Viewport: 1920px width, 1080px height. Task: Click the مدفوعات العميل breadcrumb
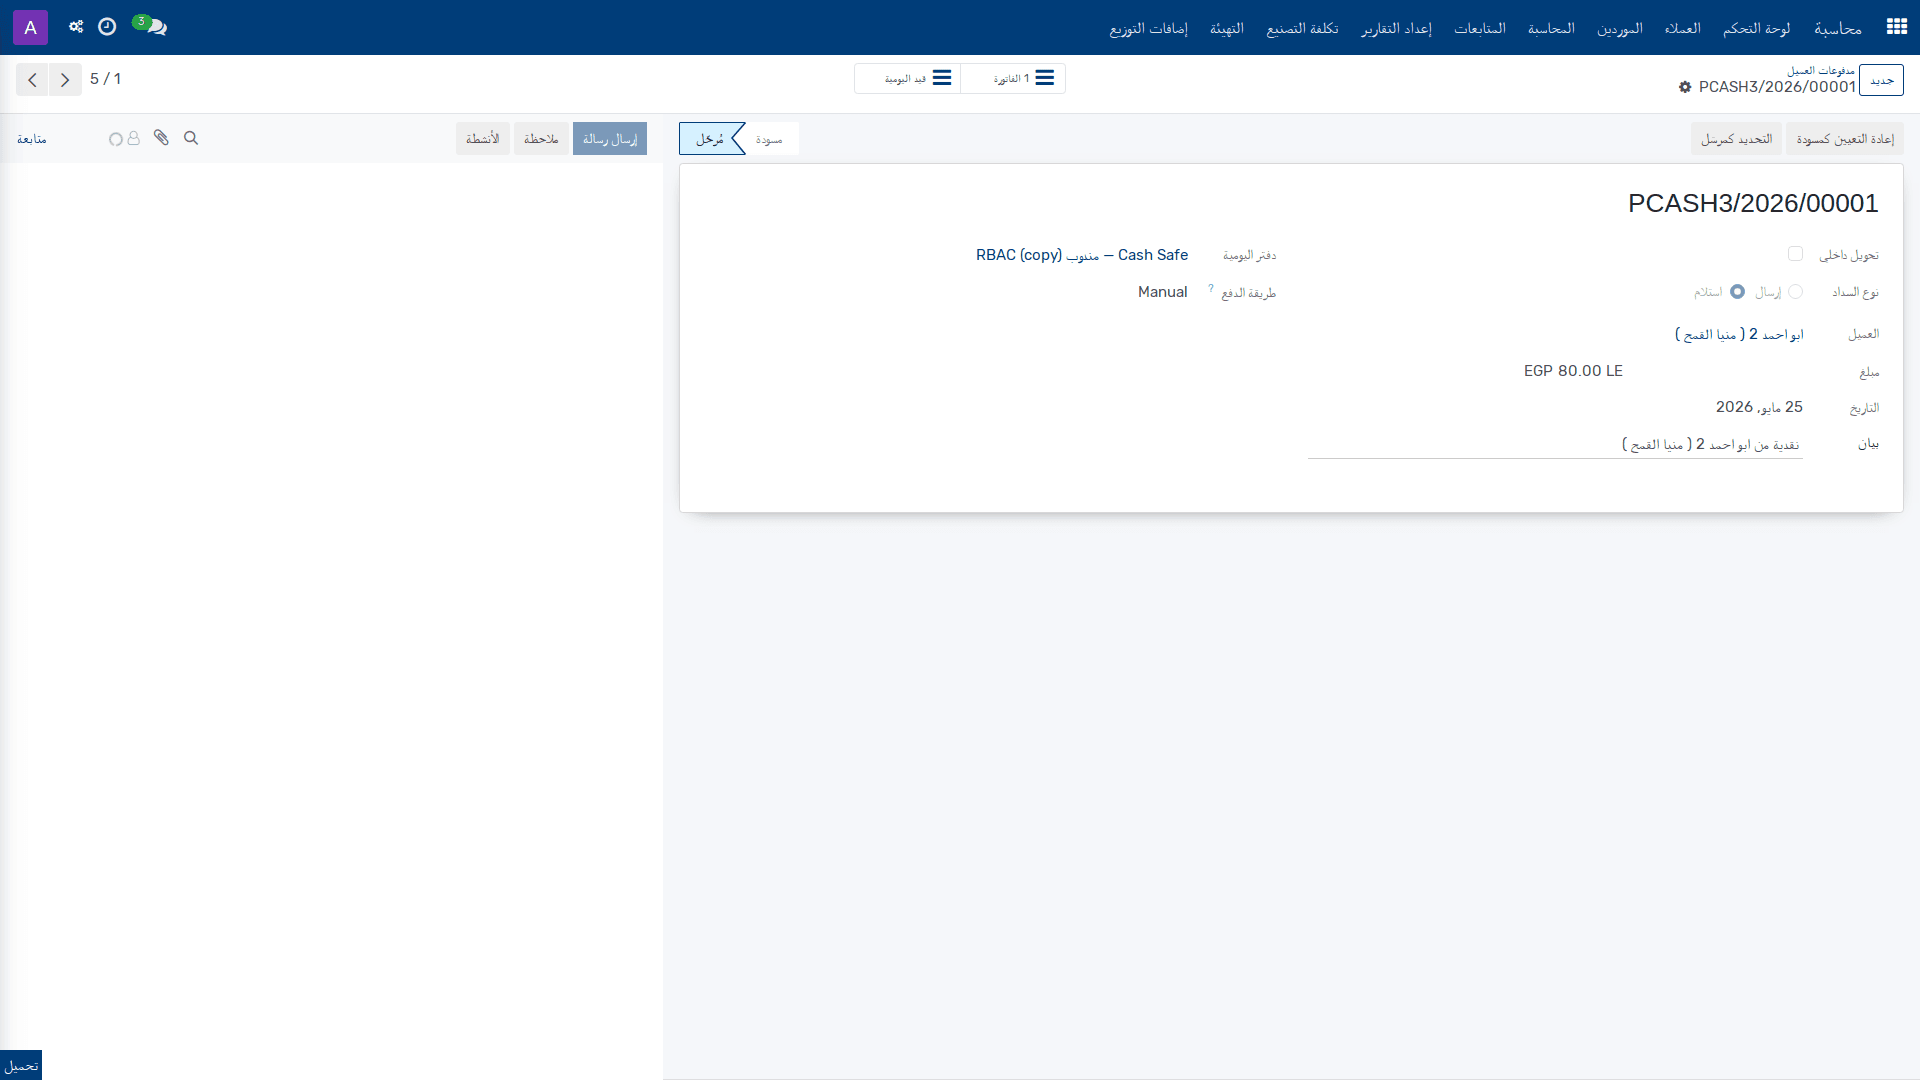pyautogui.click(x=1821, y=70)
